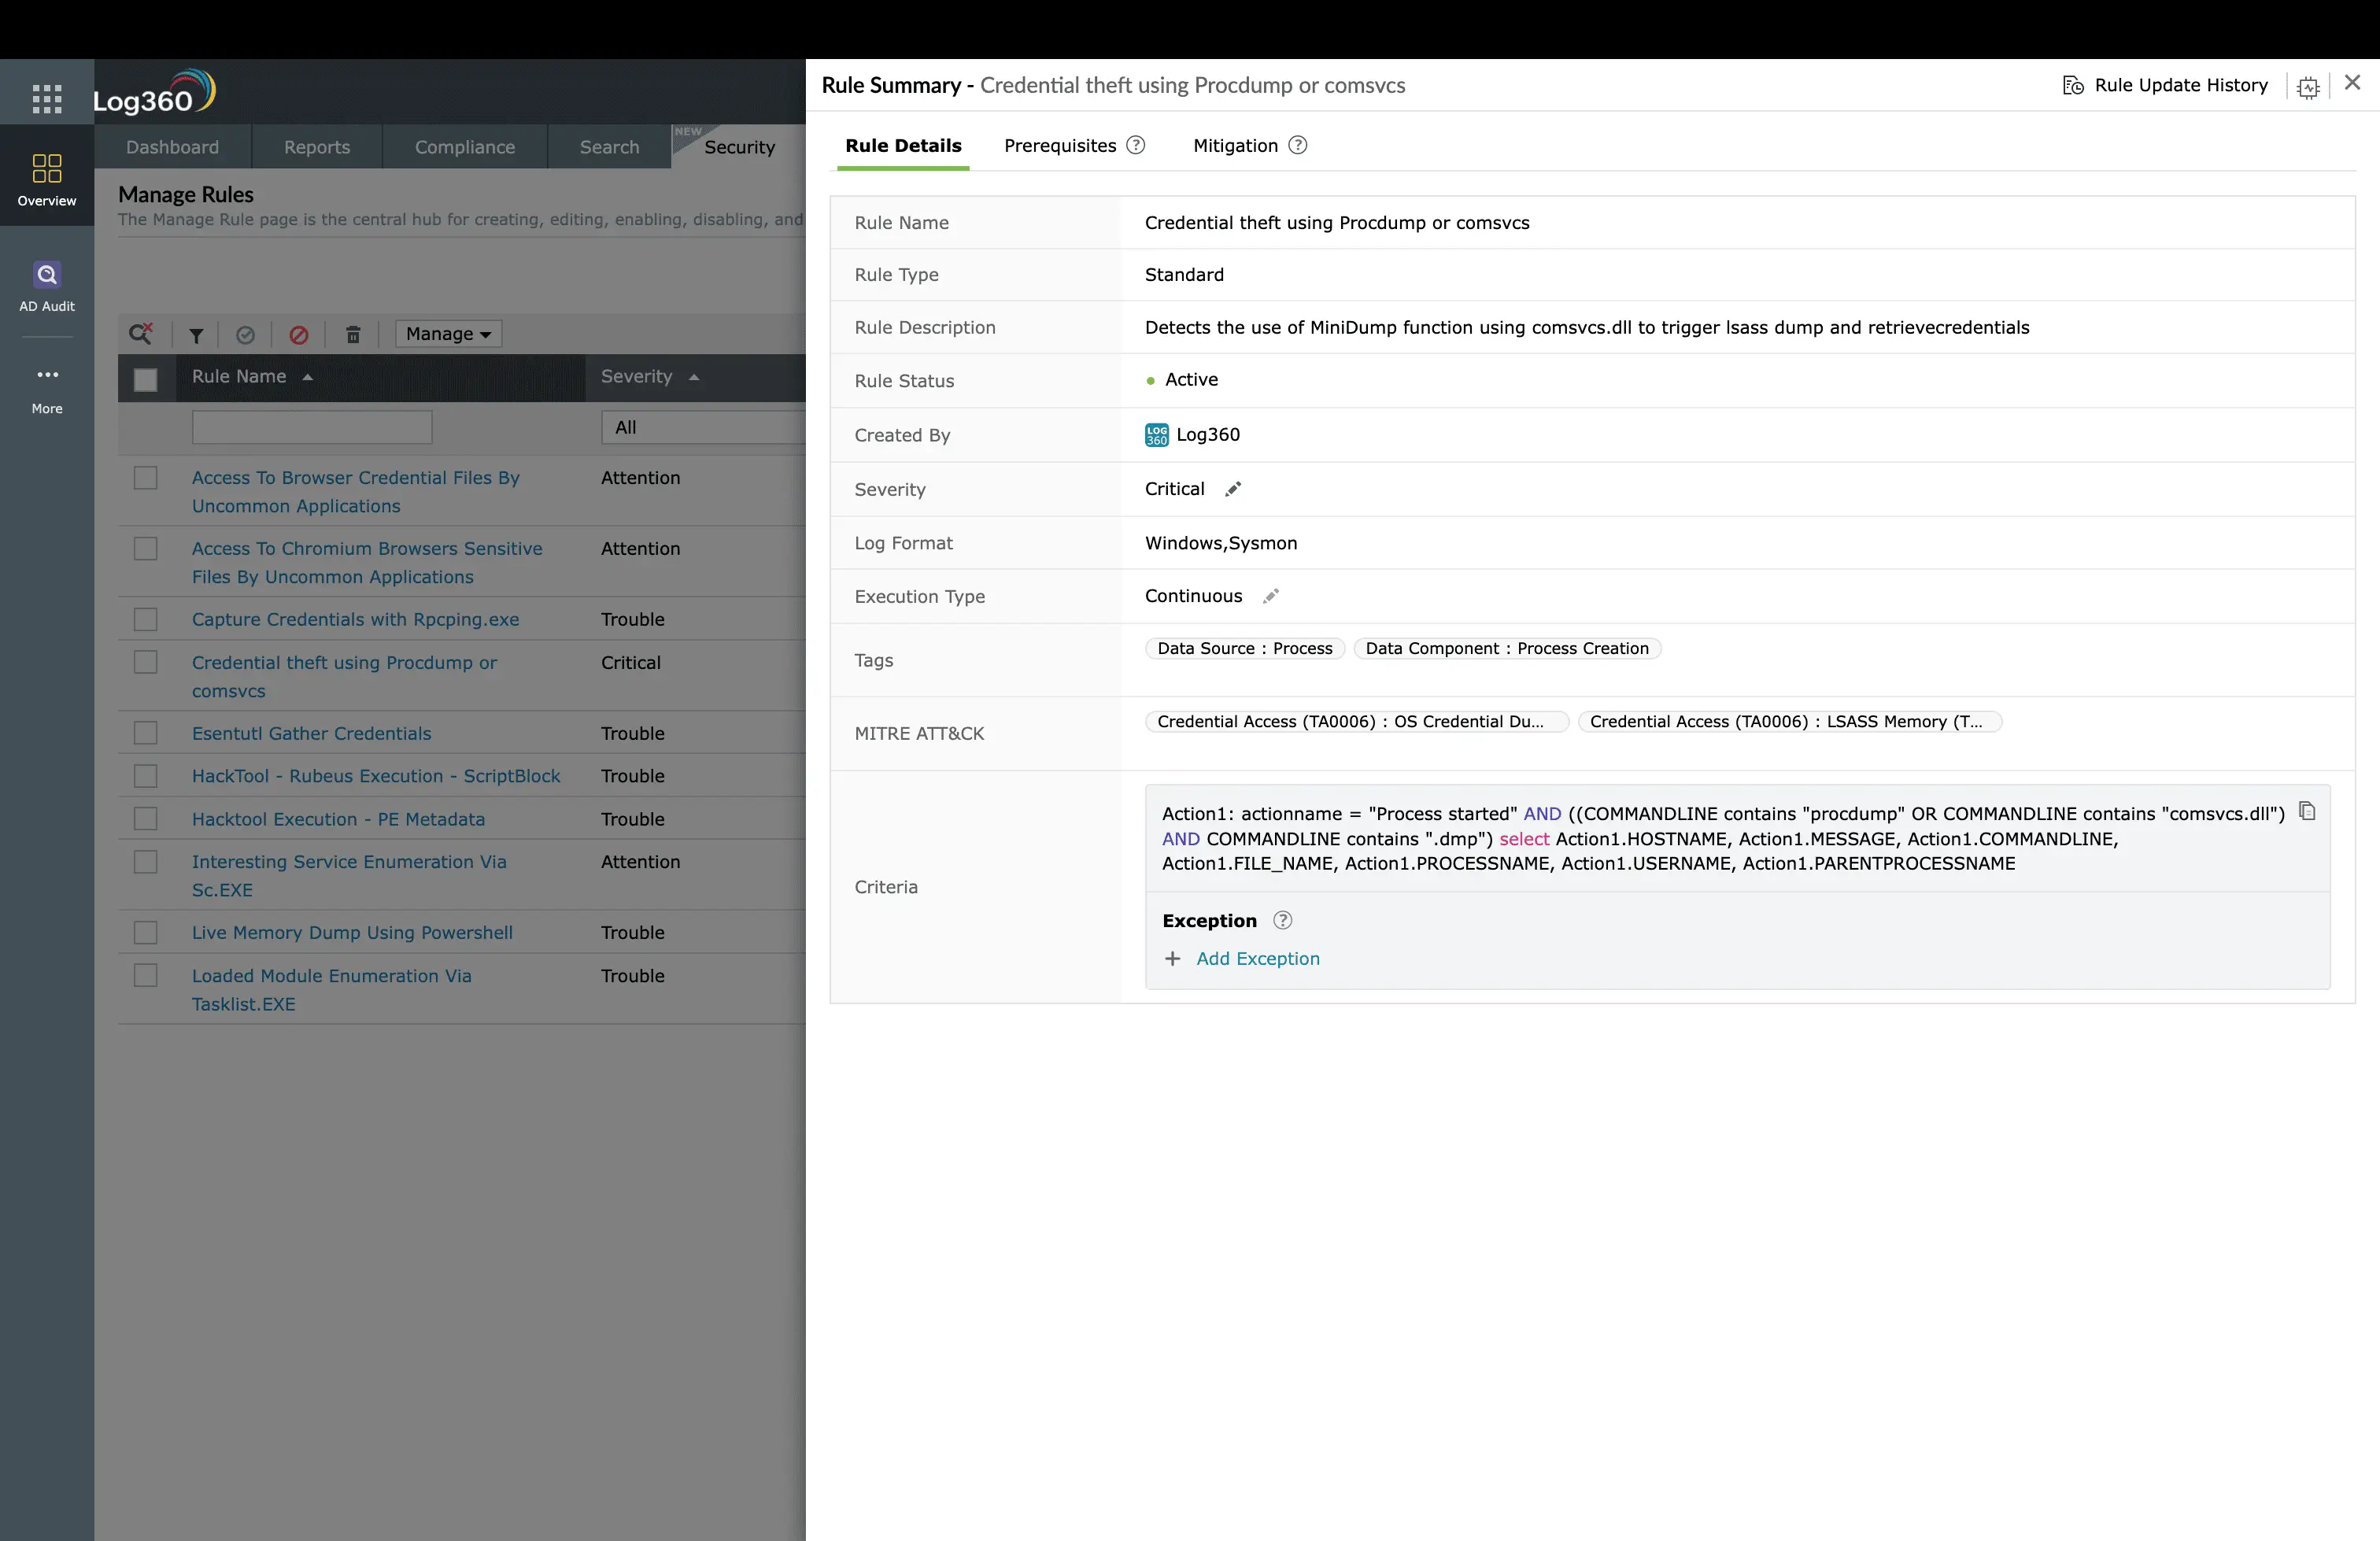Click the red disable rule icon

coord(299,335)
